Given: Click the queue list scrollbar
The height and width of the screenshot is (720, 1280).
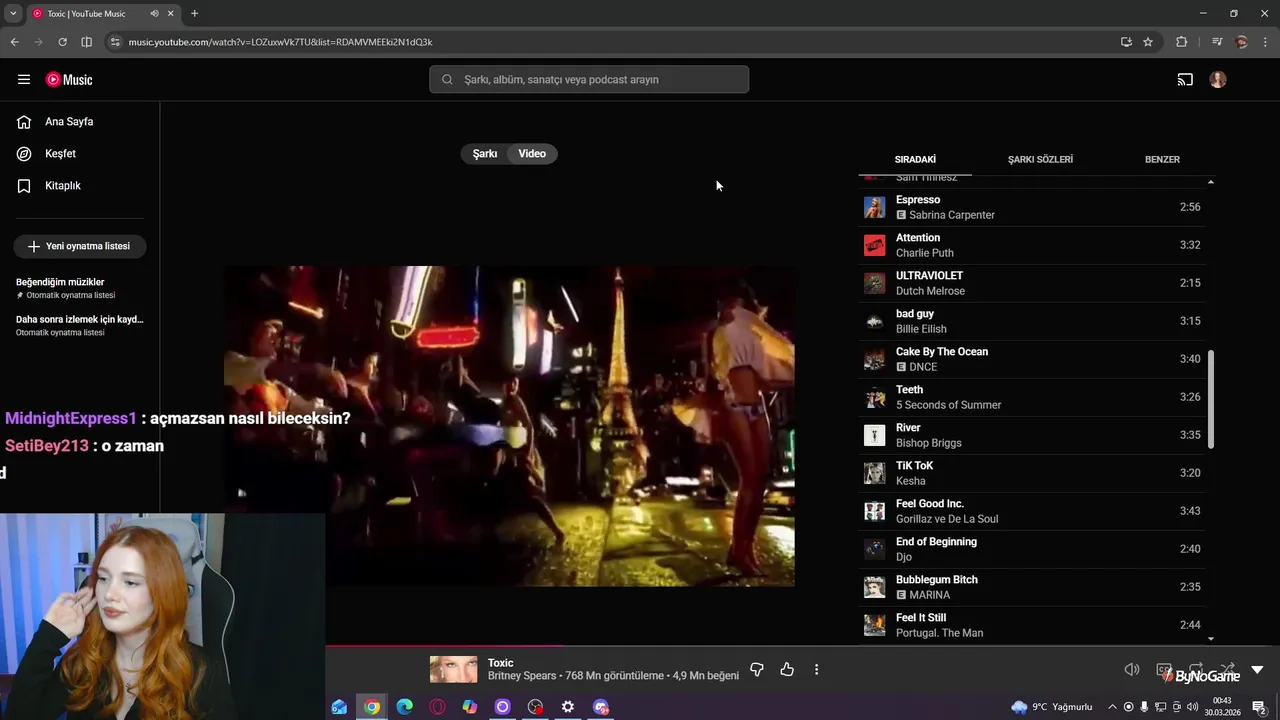Looking at the screenshot, I should point(1211,400).
